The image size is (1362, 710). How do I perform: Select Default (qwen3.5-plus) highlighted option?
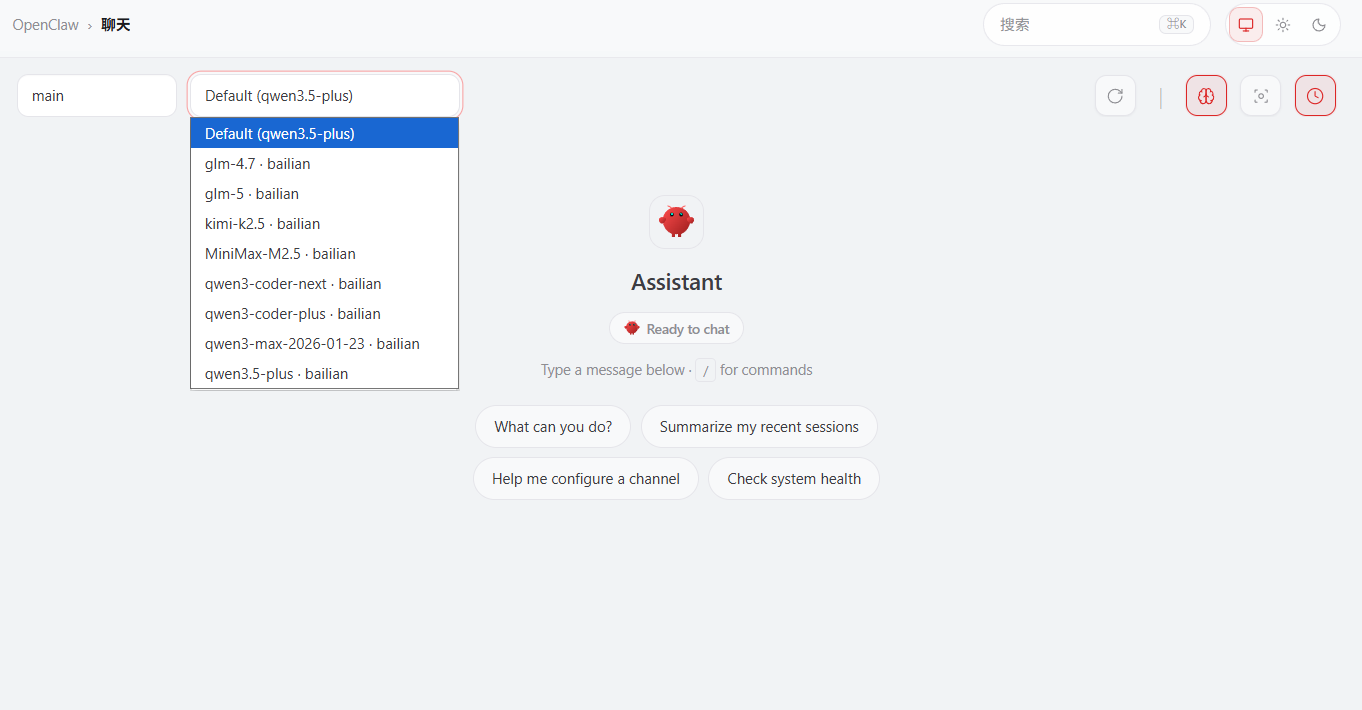[325, 133]
